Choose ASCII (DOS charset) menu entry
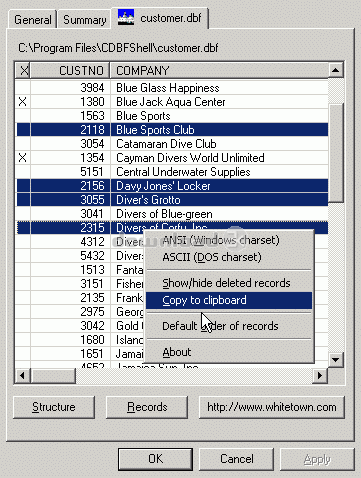Viewport: 361px width, 478px height. tap(229, 257)
